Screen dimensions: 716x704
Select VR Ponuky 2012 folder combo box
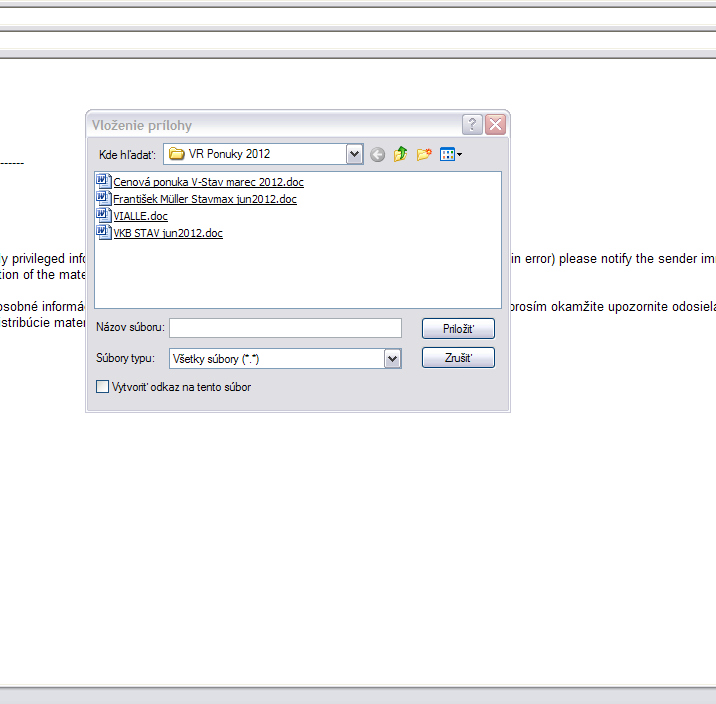(x=263, y=154)
